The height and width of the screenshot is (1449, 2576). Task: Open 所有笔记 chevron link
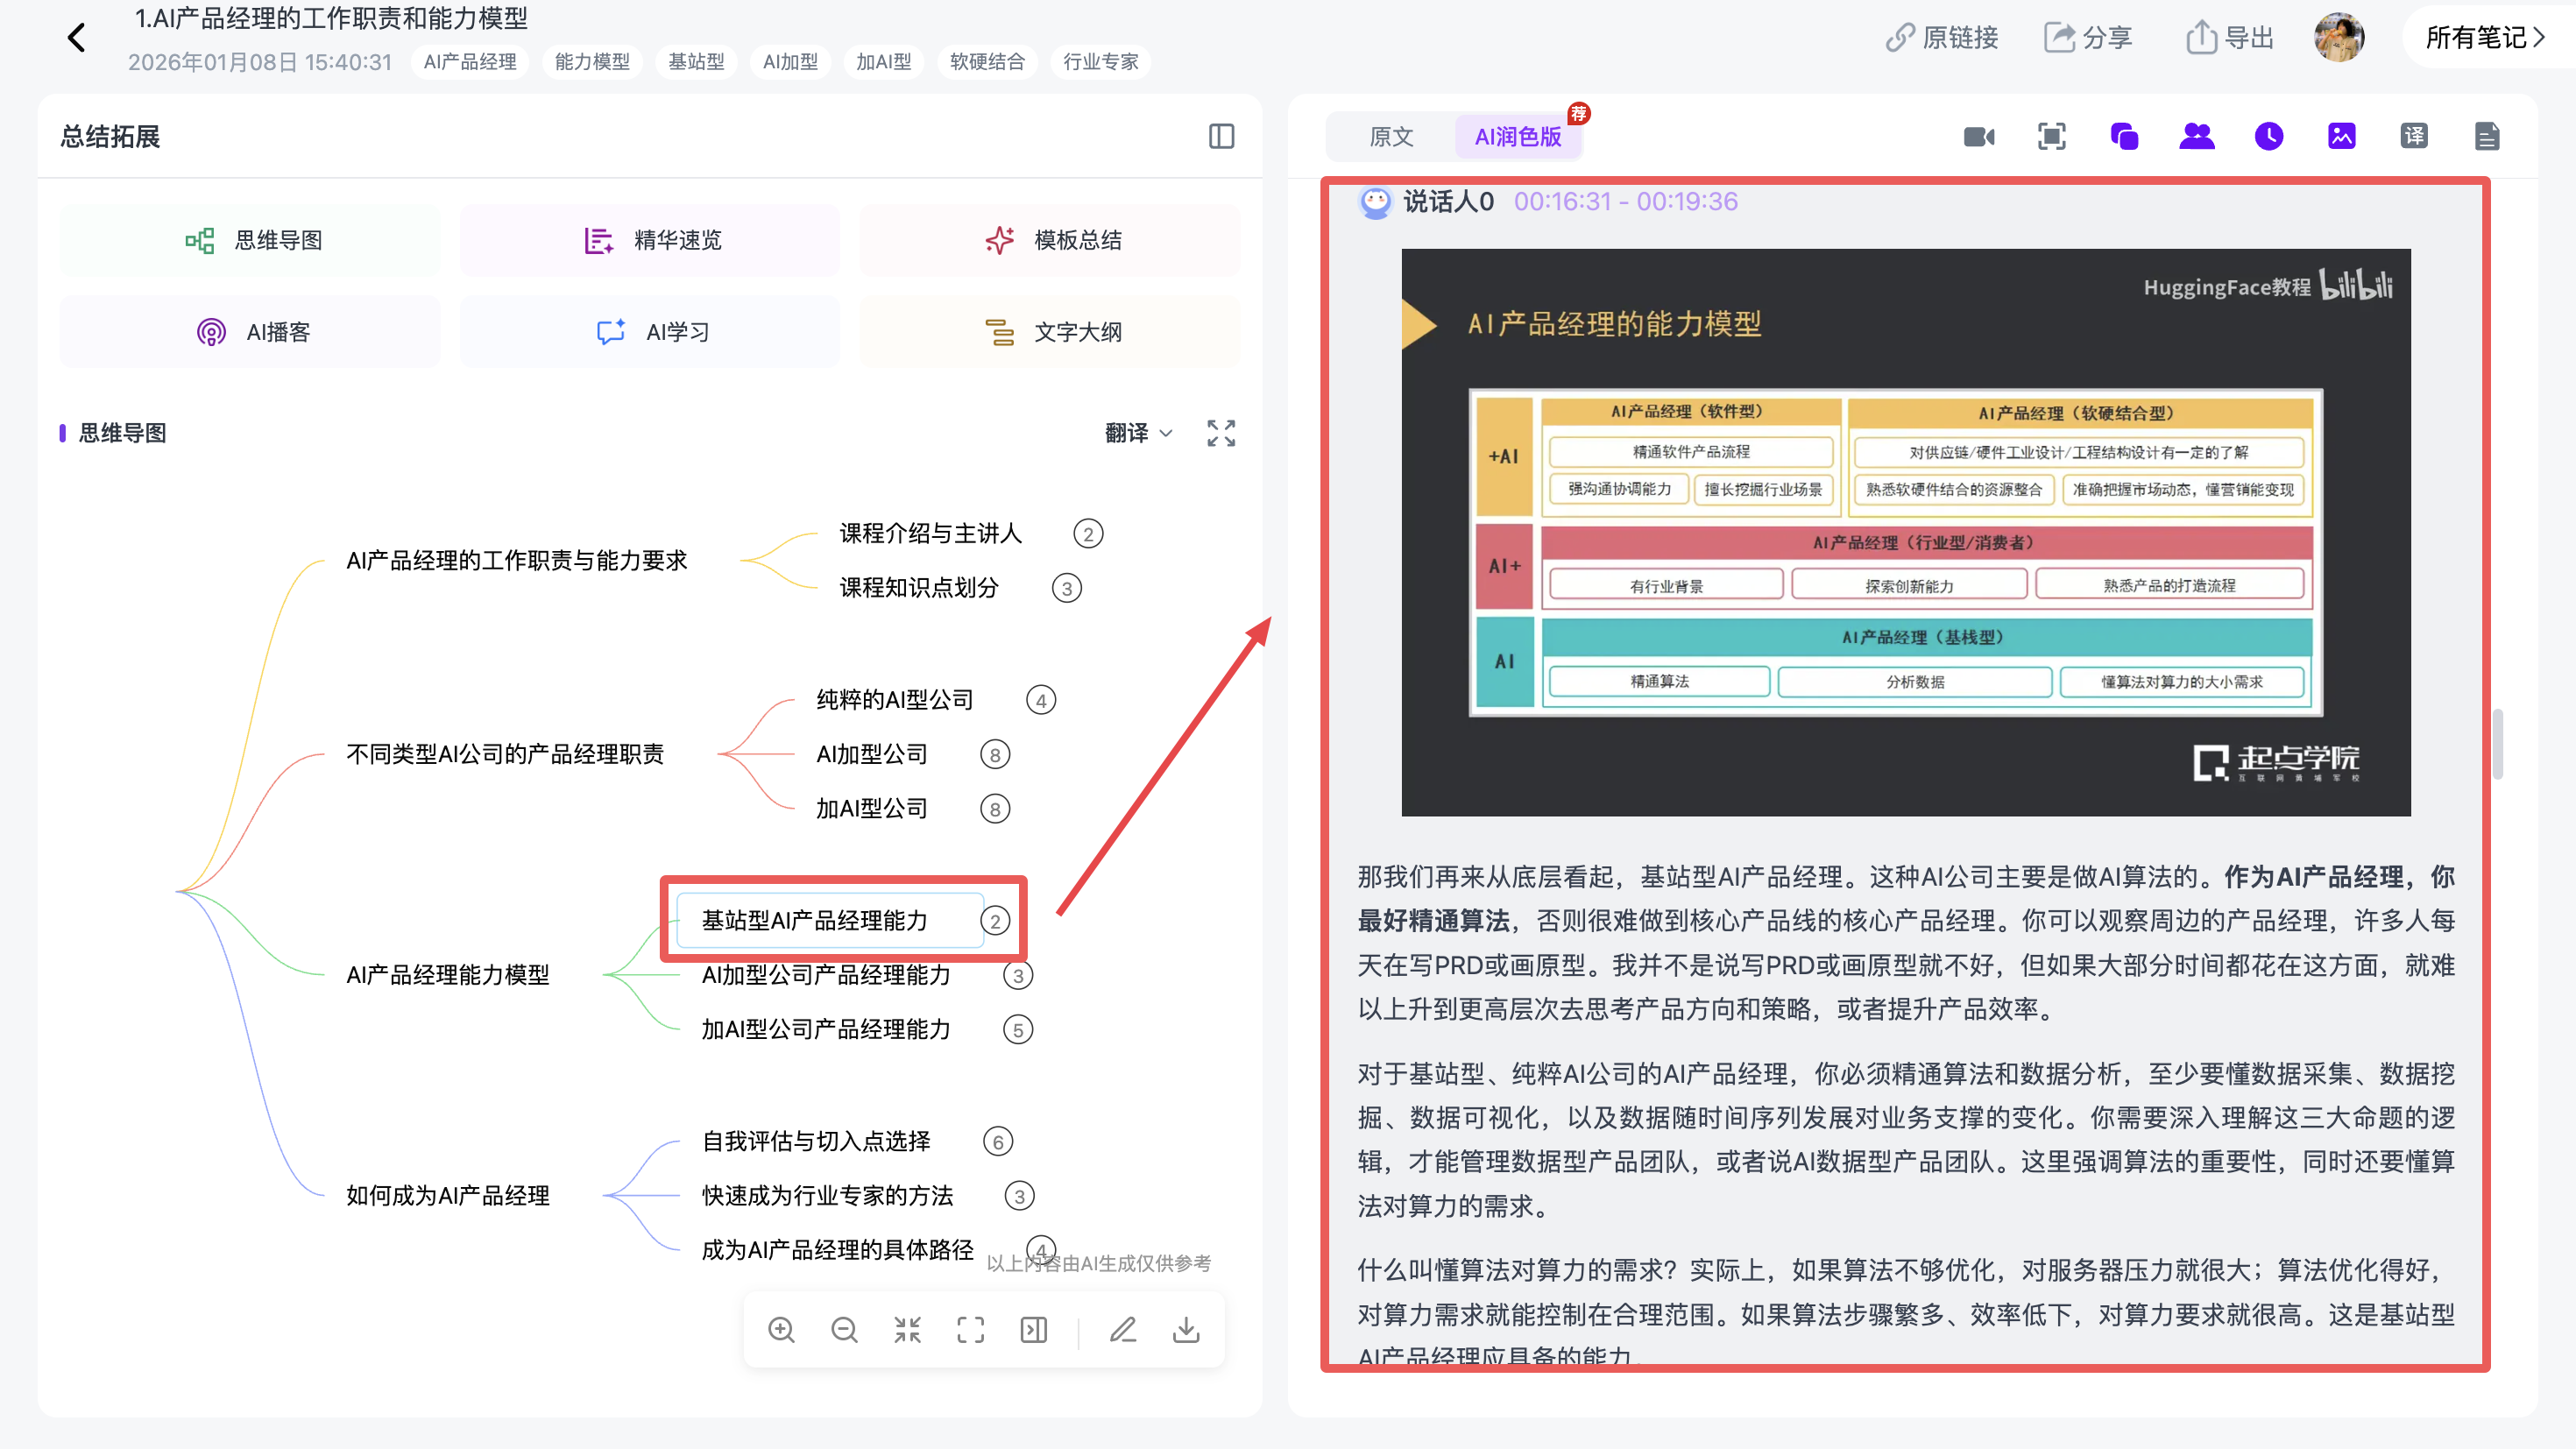[2485, 38]
